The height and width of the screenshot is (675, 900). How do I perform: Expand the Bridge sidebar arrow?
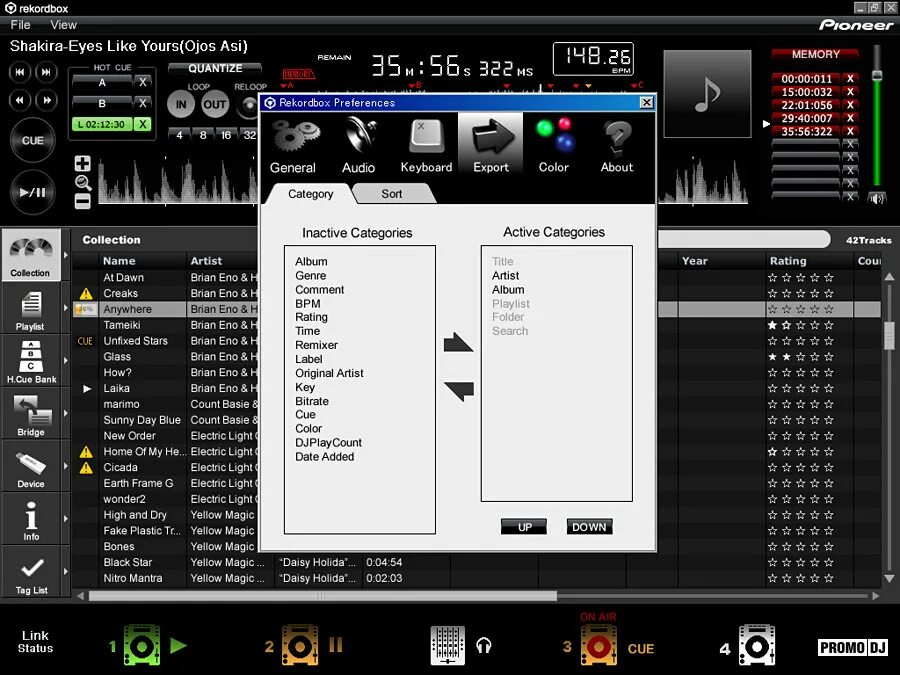65,413
